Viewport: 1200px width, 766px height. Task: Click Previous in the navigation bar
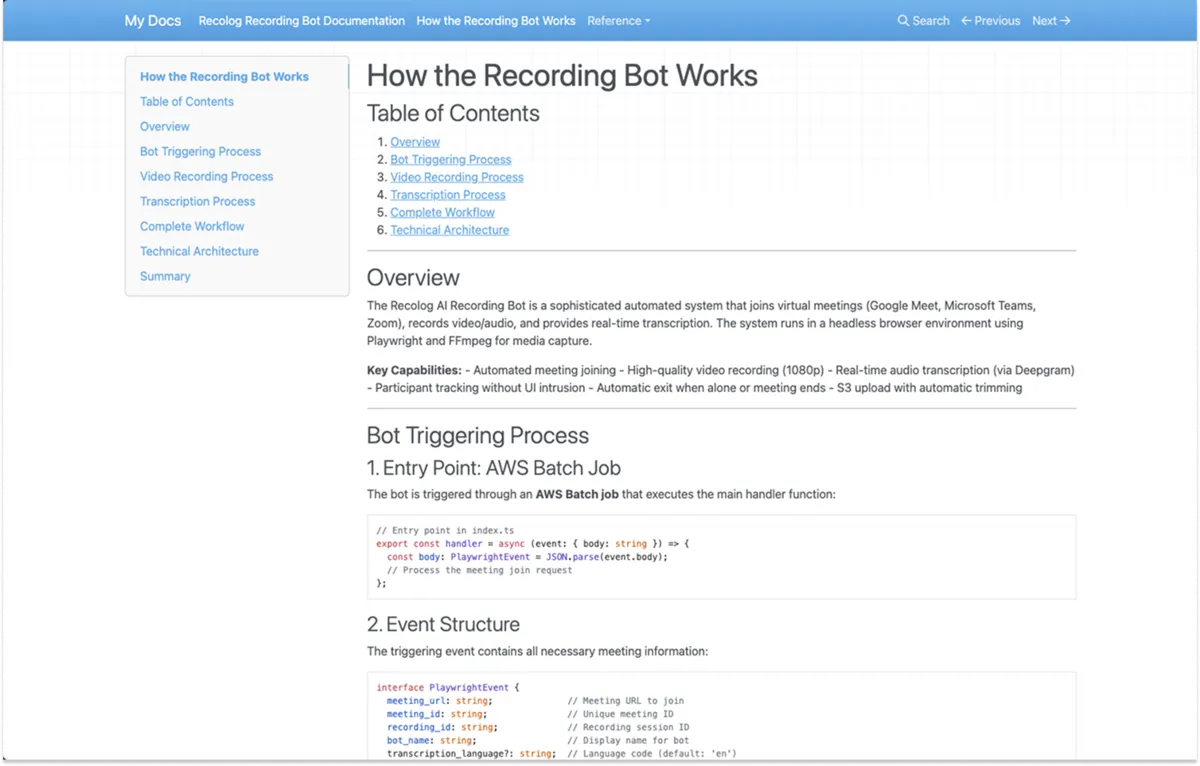pos(997,20)
